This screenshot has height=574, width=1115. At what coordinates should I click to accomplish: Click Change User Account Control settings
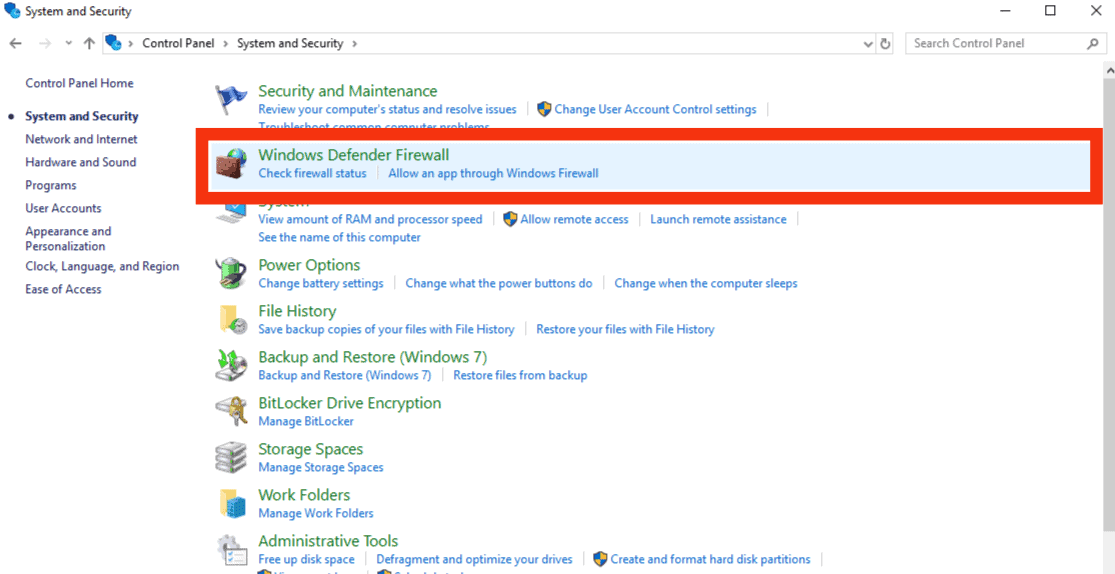click(x=655, y=110)
